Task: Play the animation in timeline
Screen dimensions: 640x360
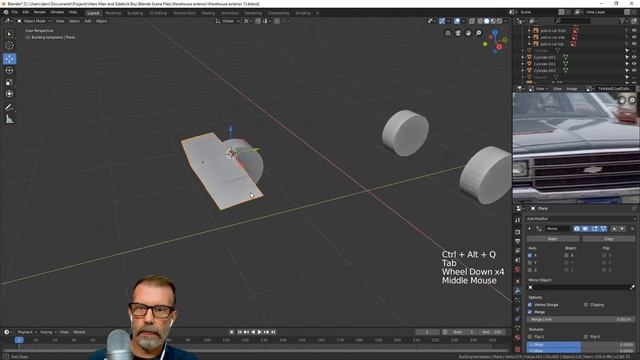Action: [260, 332]
